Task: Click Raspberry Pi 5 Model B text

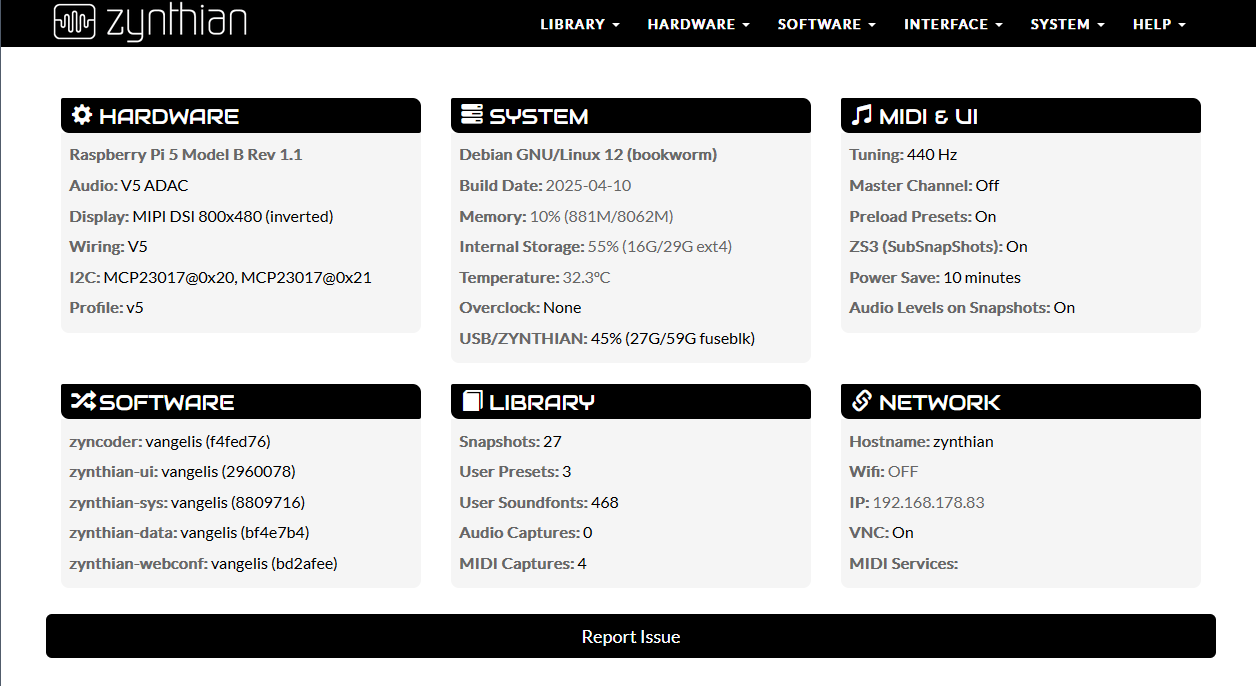Action: [x=186, y=154]
